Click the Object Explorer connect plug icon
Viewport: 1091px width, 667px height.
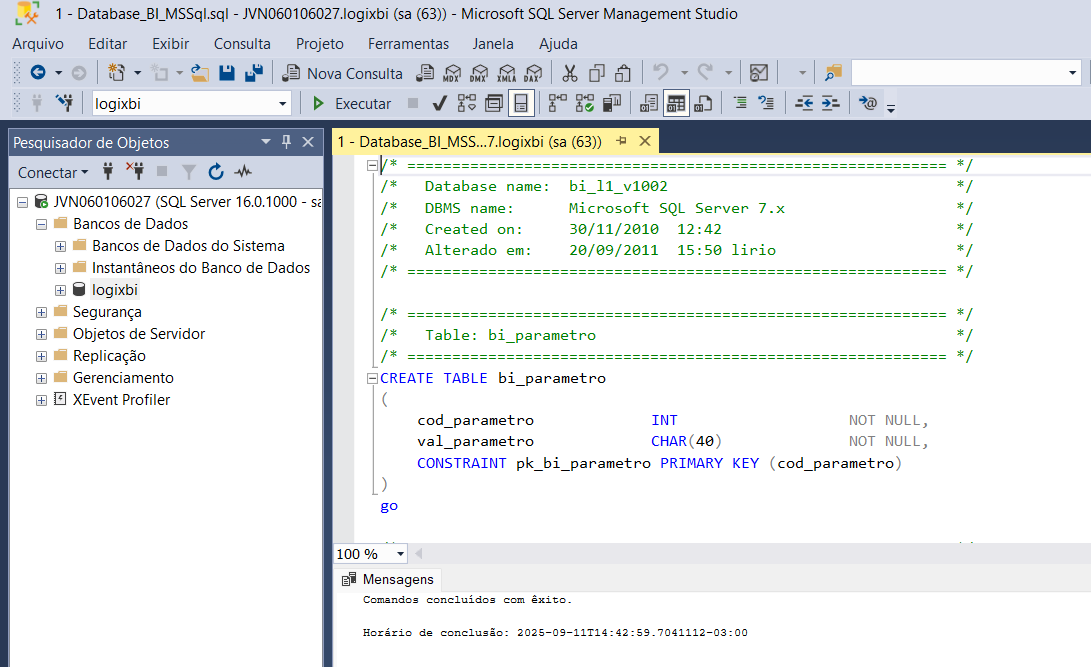point(108,171)
